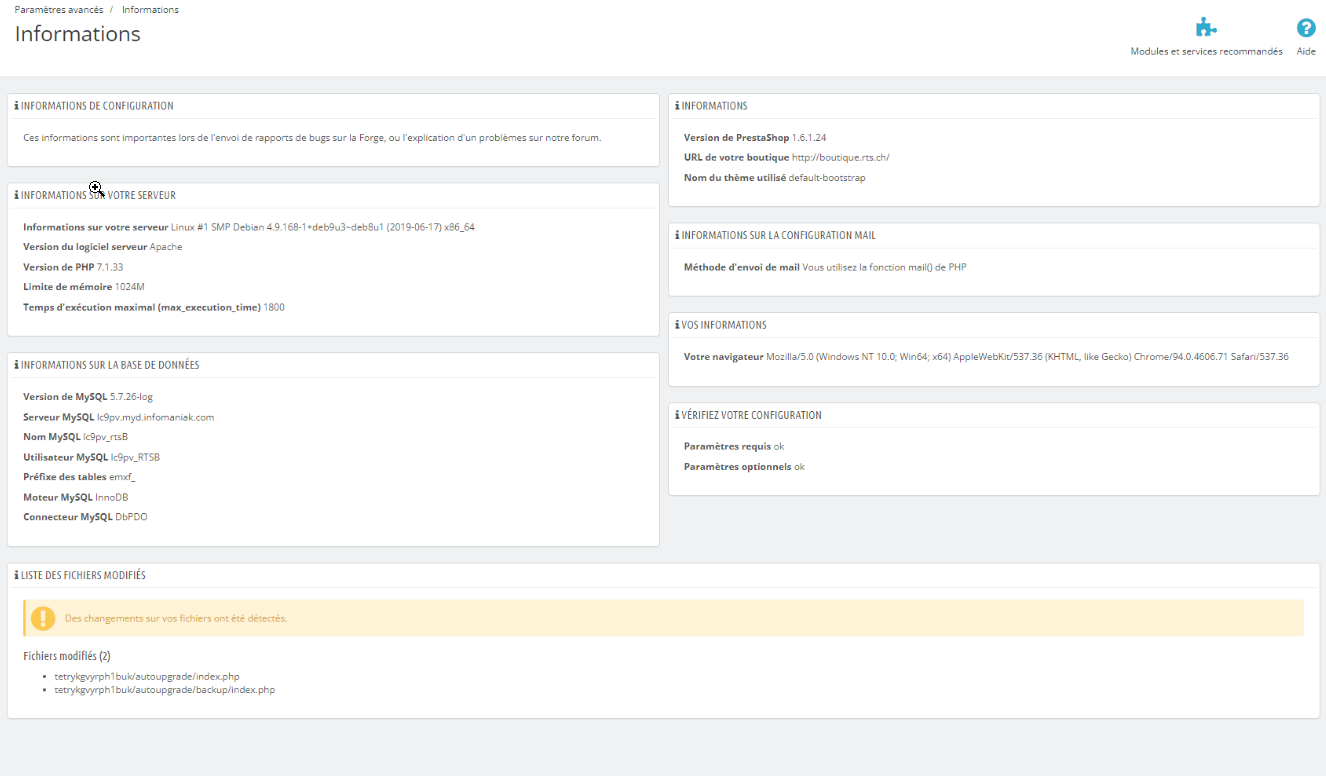Click theme name default-bootstrap
Viewport: 1326px width, 776px height.
[x=827, y=178]
